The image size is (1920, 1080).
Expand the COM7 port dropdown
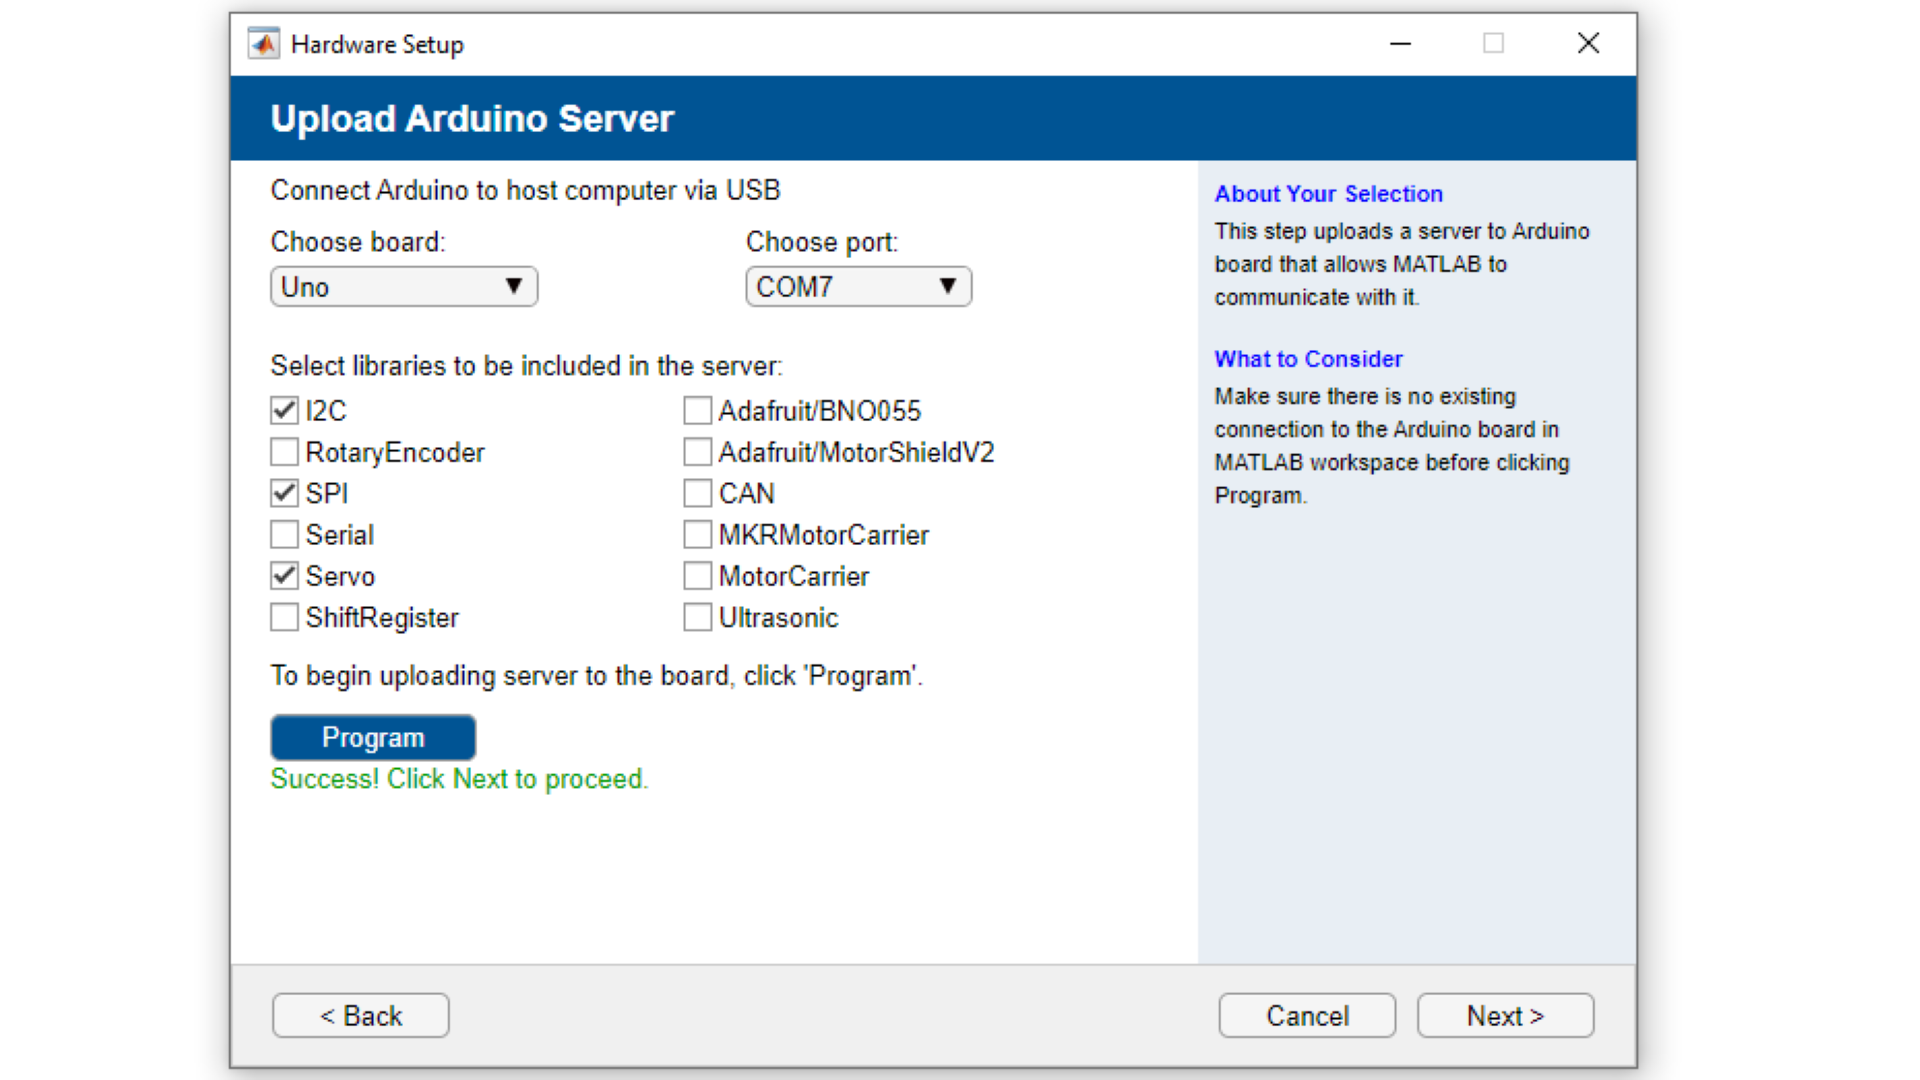pyautogui.click(x=858, y=287)
